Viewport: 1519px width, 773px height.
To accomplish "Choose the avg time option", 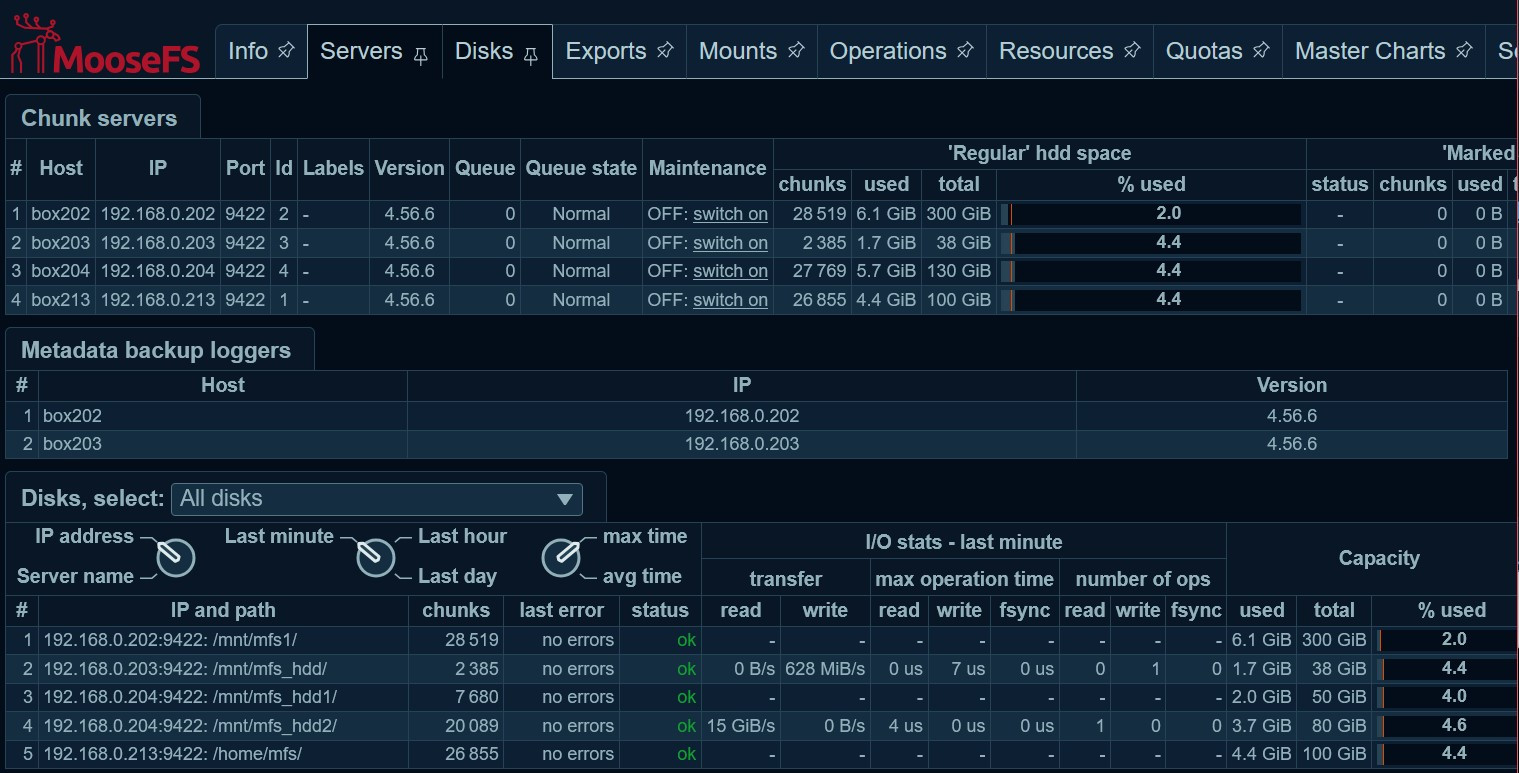I will coord(642,576).
